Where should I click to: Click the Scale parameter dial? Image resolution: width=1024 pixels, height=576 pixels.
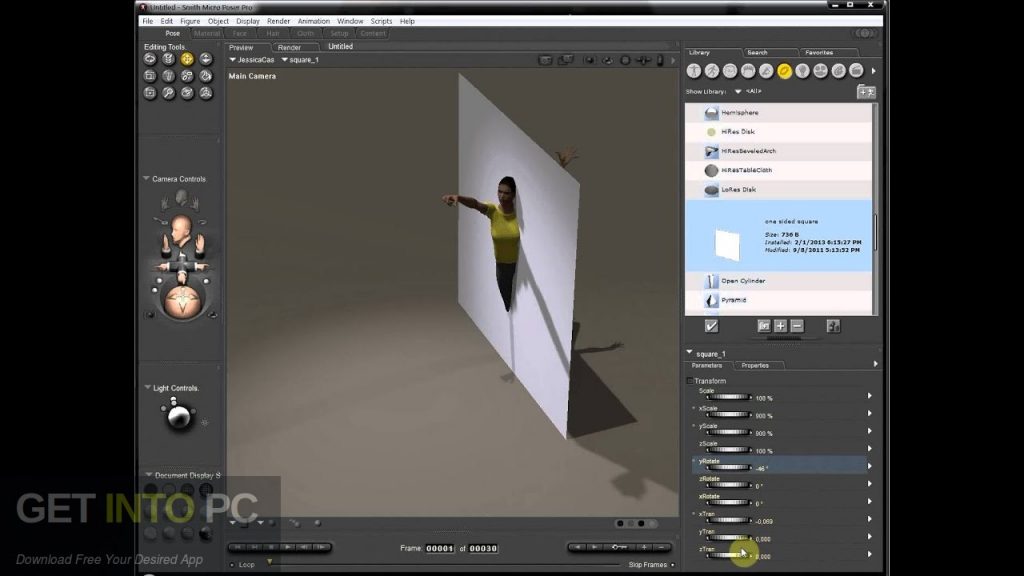(729, 396)
